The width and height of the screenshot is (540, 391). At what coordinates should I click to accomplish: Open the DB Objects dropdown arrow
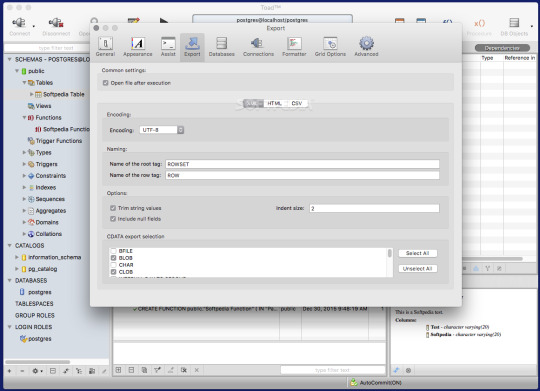[532, 26]
